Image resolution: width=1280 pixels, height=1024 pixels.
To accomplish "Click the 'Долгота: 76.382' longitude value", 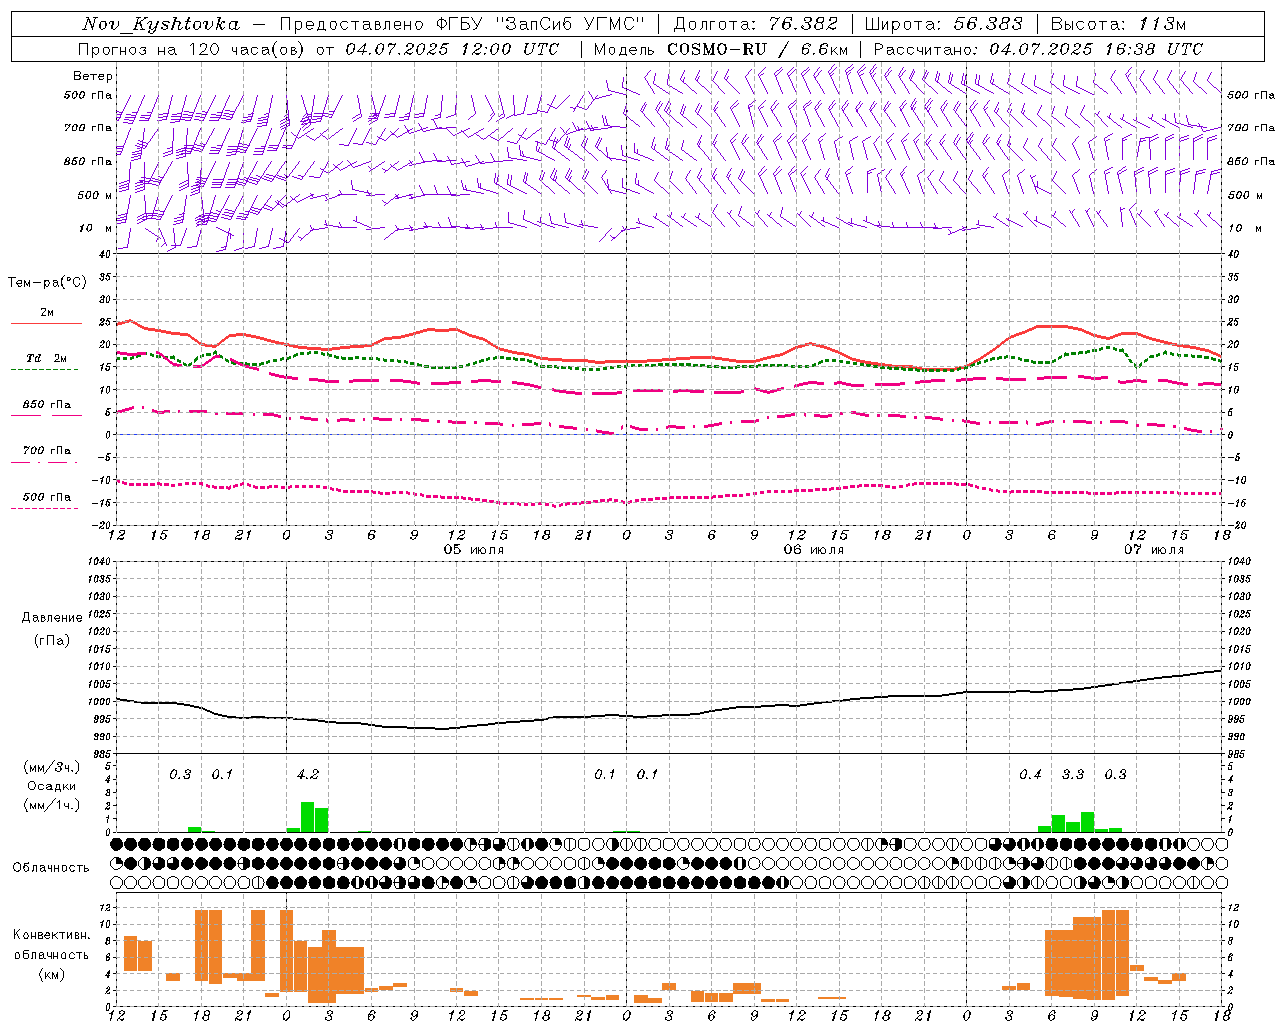I will click(755, 24).
